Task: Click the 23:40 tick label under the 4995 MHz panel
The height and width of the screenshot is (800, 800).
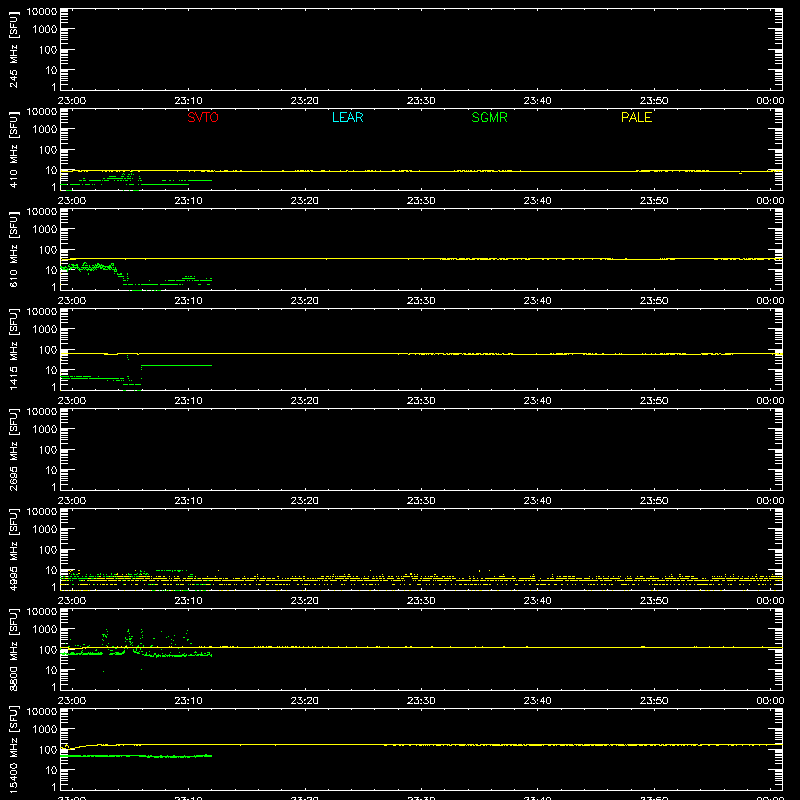Action: (x=537, y=601)
